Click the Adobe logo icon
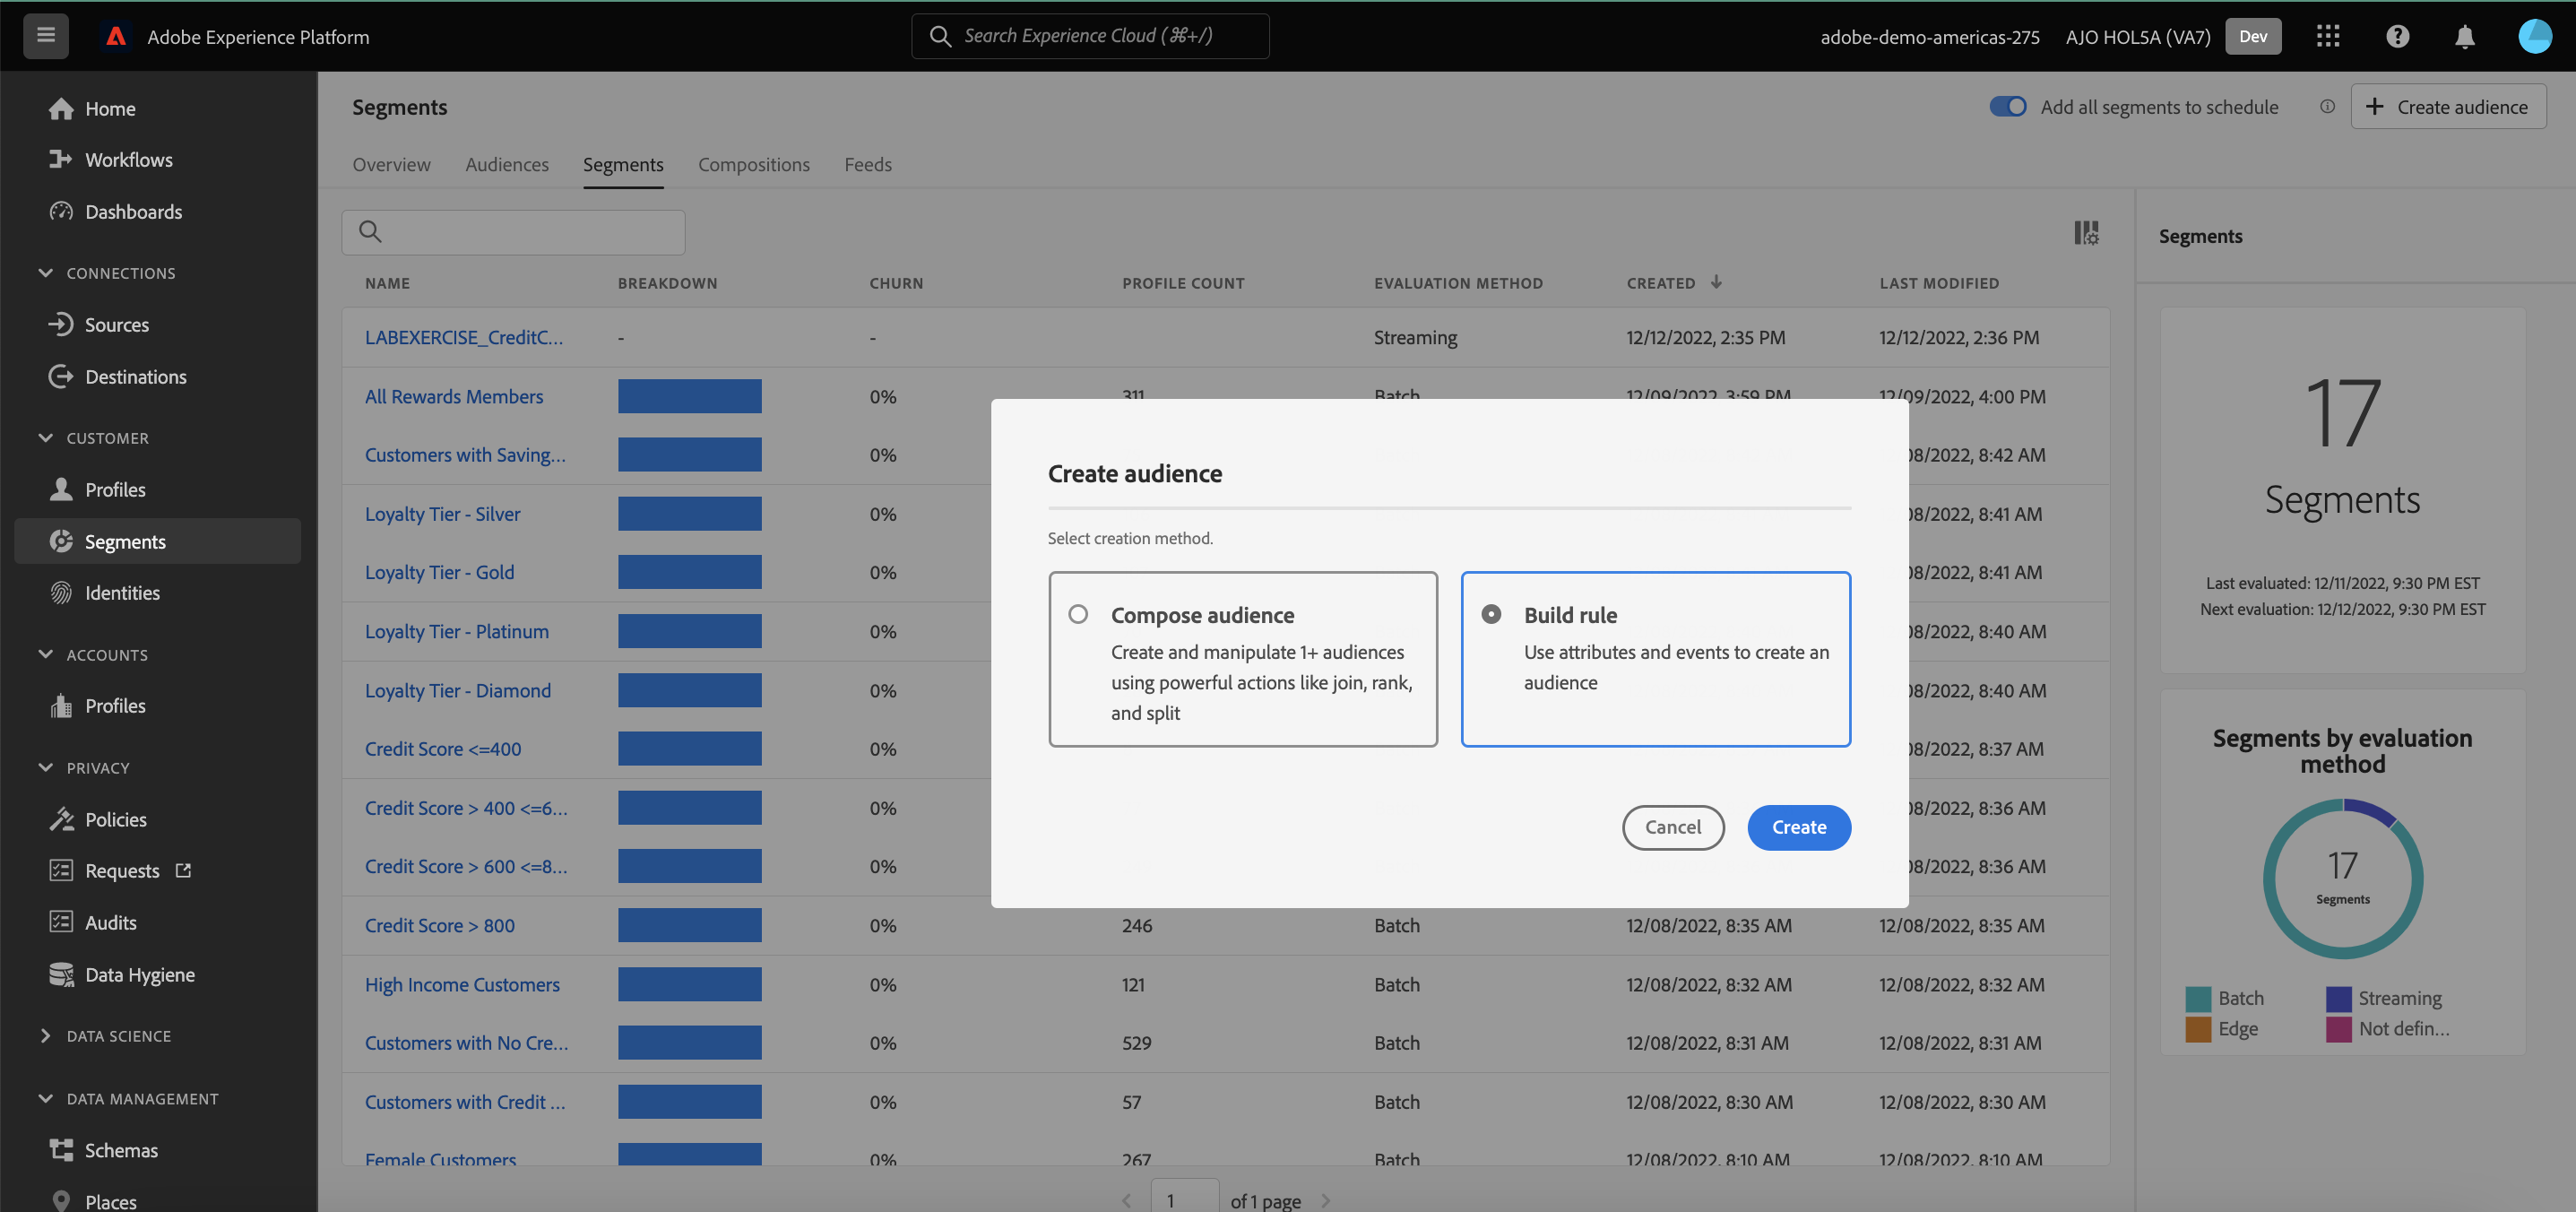The image size is (2576, 1212). point(116,36)
